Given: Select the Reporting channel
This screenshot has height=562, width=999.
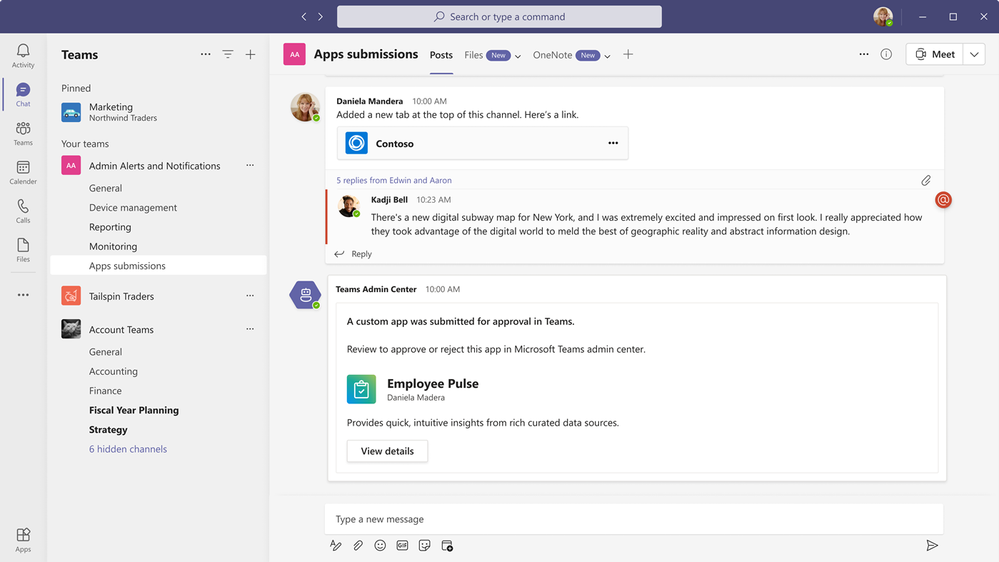Looking at the screenshot, I should pos(110,227).
